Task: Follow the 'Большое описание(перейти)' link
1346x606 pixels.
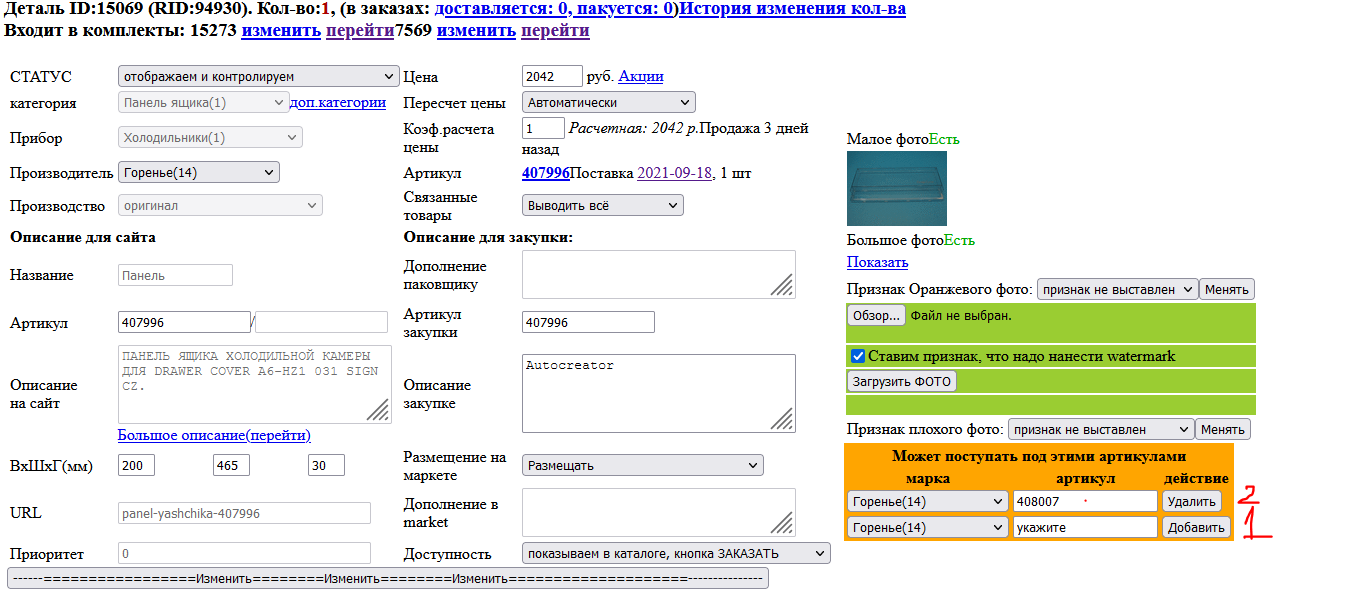Action: tap(212, 435)
